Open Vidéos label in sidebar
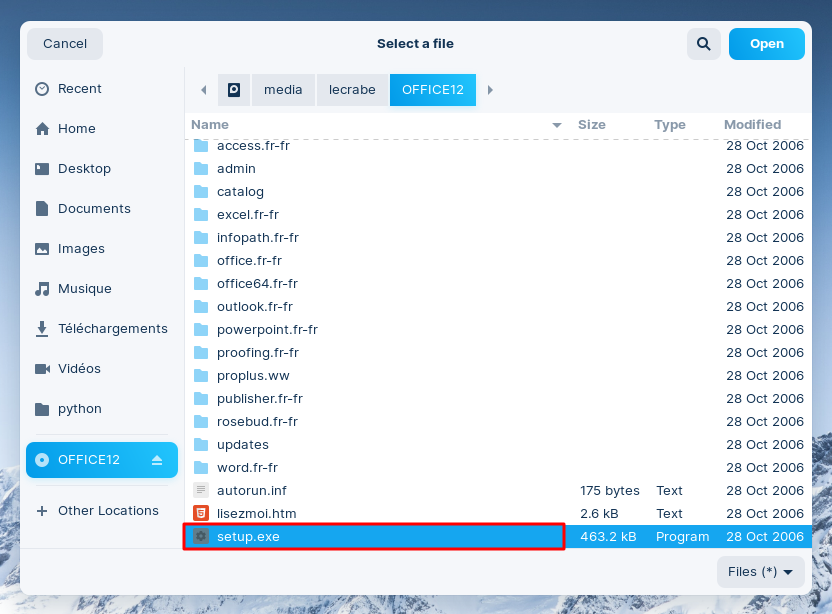This screenshot has height=614, width=832. coord(79,368)
